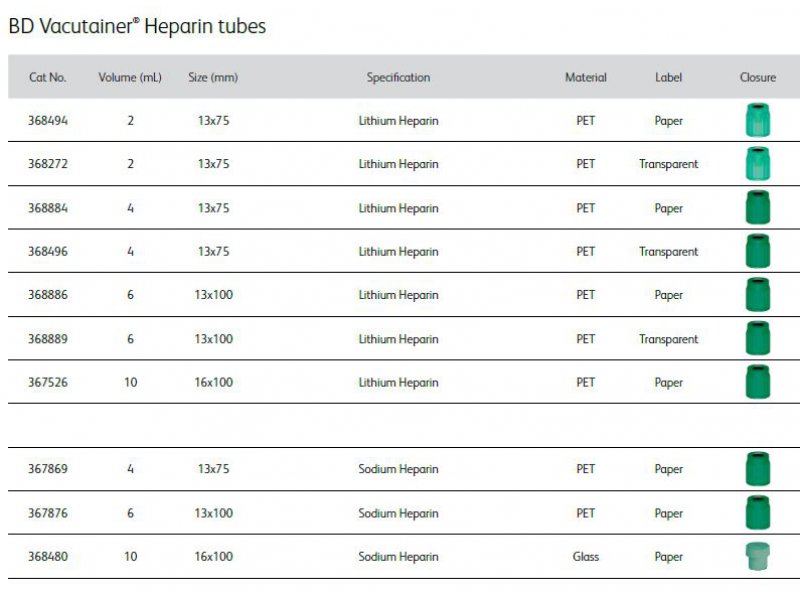Select catalog number 368480
Viewport: 800px width, 600px height.
[47, 557]
